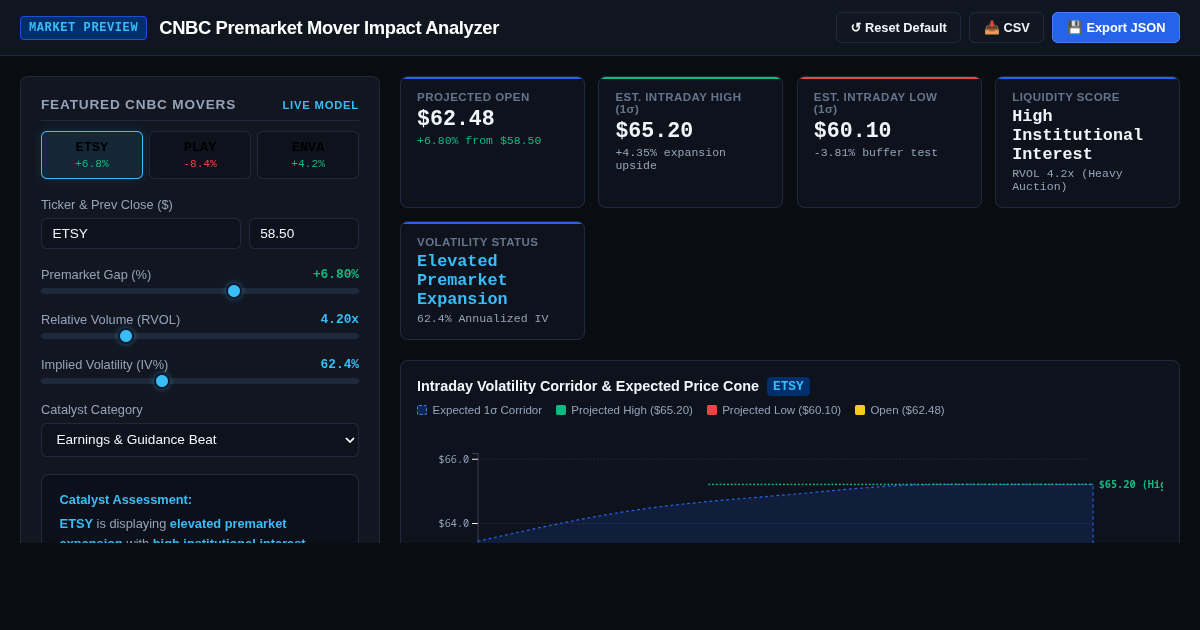Click the High Institutional Interest text
Image resolution: width=1200 pixels, height=630 pixels.
pos(1078,135)
